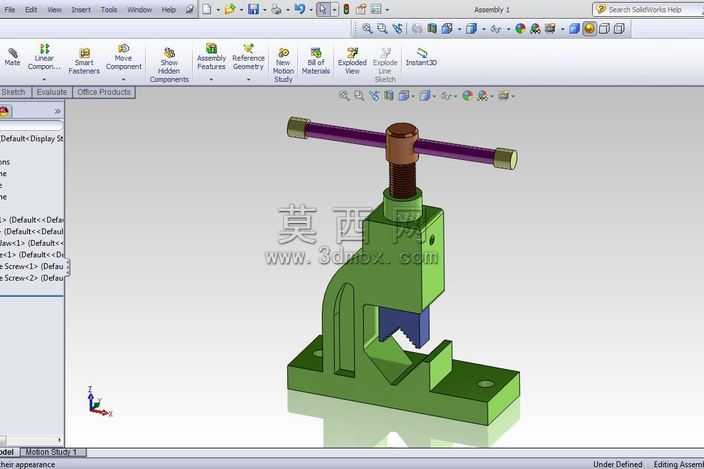The height and width of the screenshot is (469, 704).
Task: Switch to Shaded display with blue cube icon
Action: pos(575,29)
